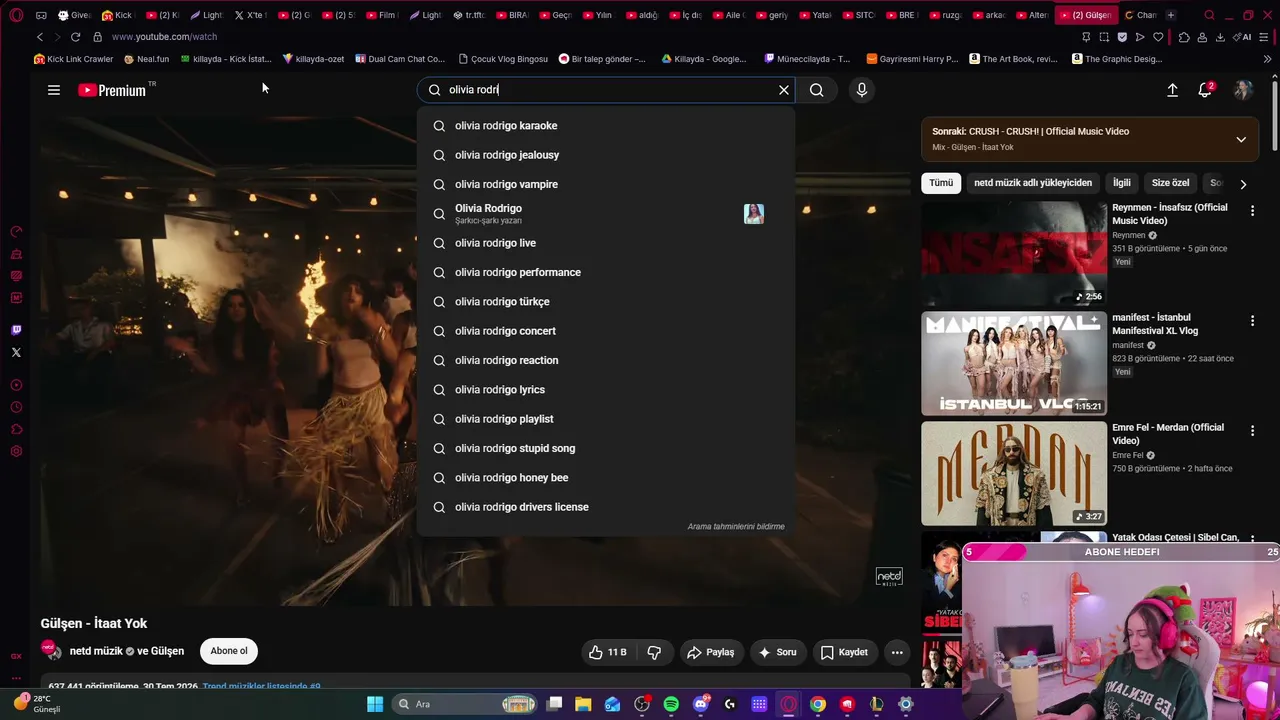Screen dimensions: 1280x720
Task: Pick 'olivia rodrigo reaction' suggestion
Action: click(606, 360)
